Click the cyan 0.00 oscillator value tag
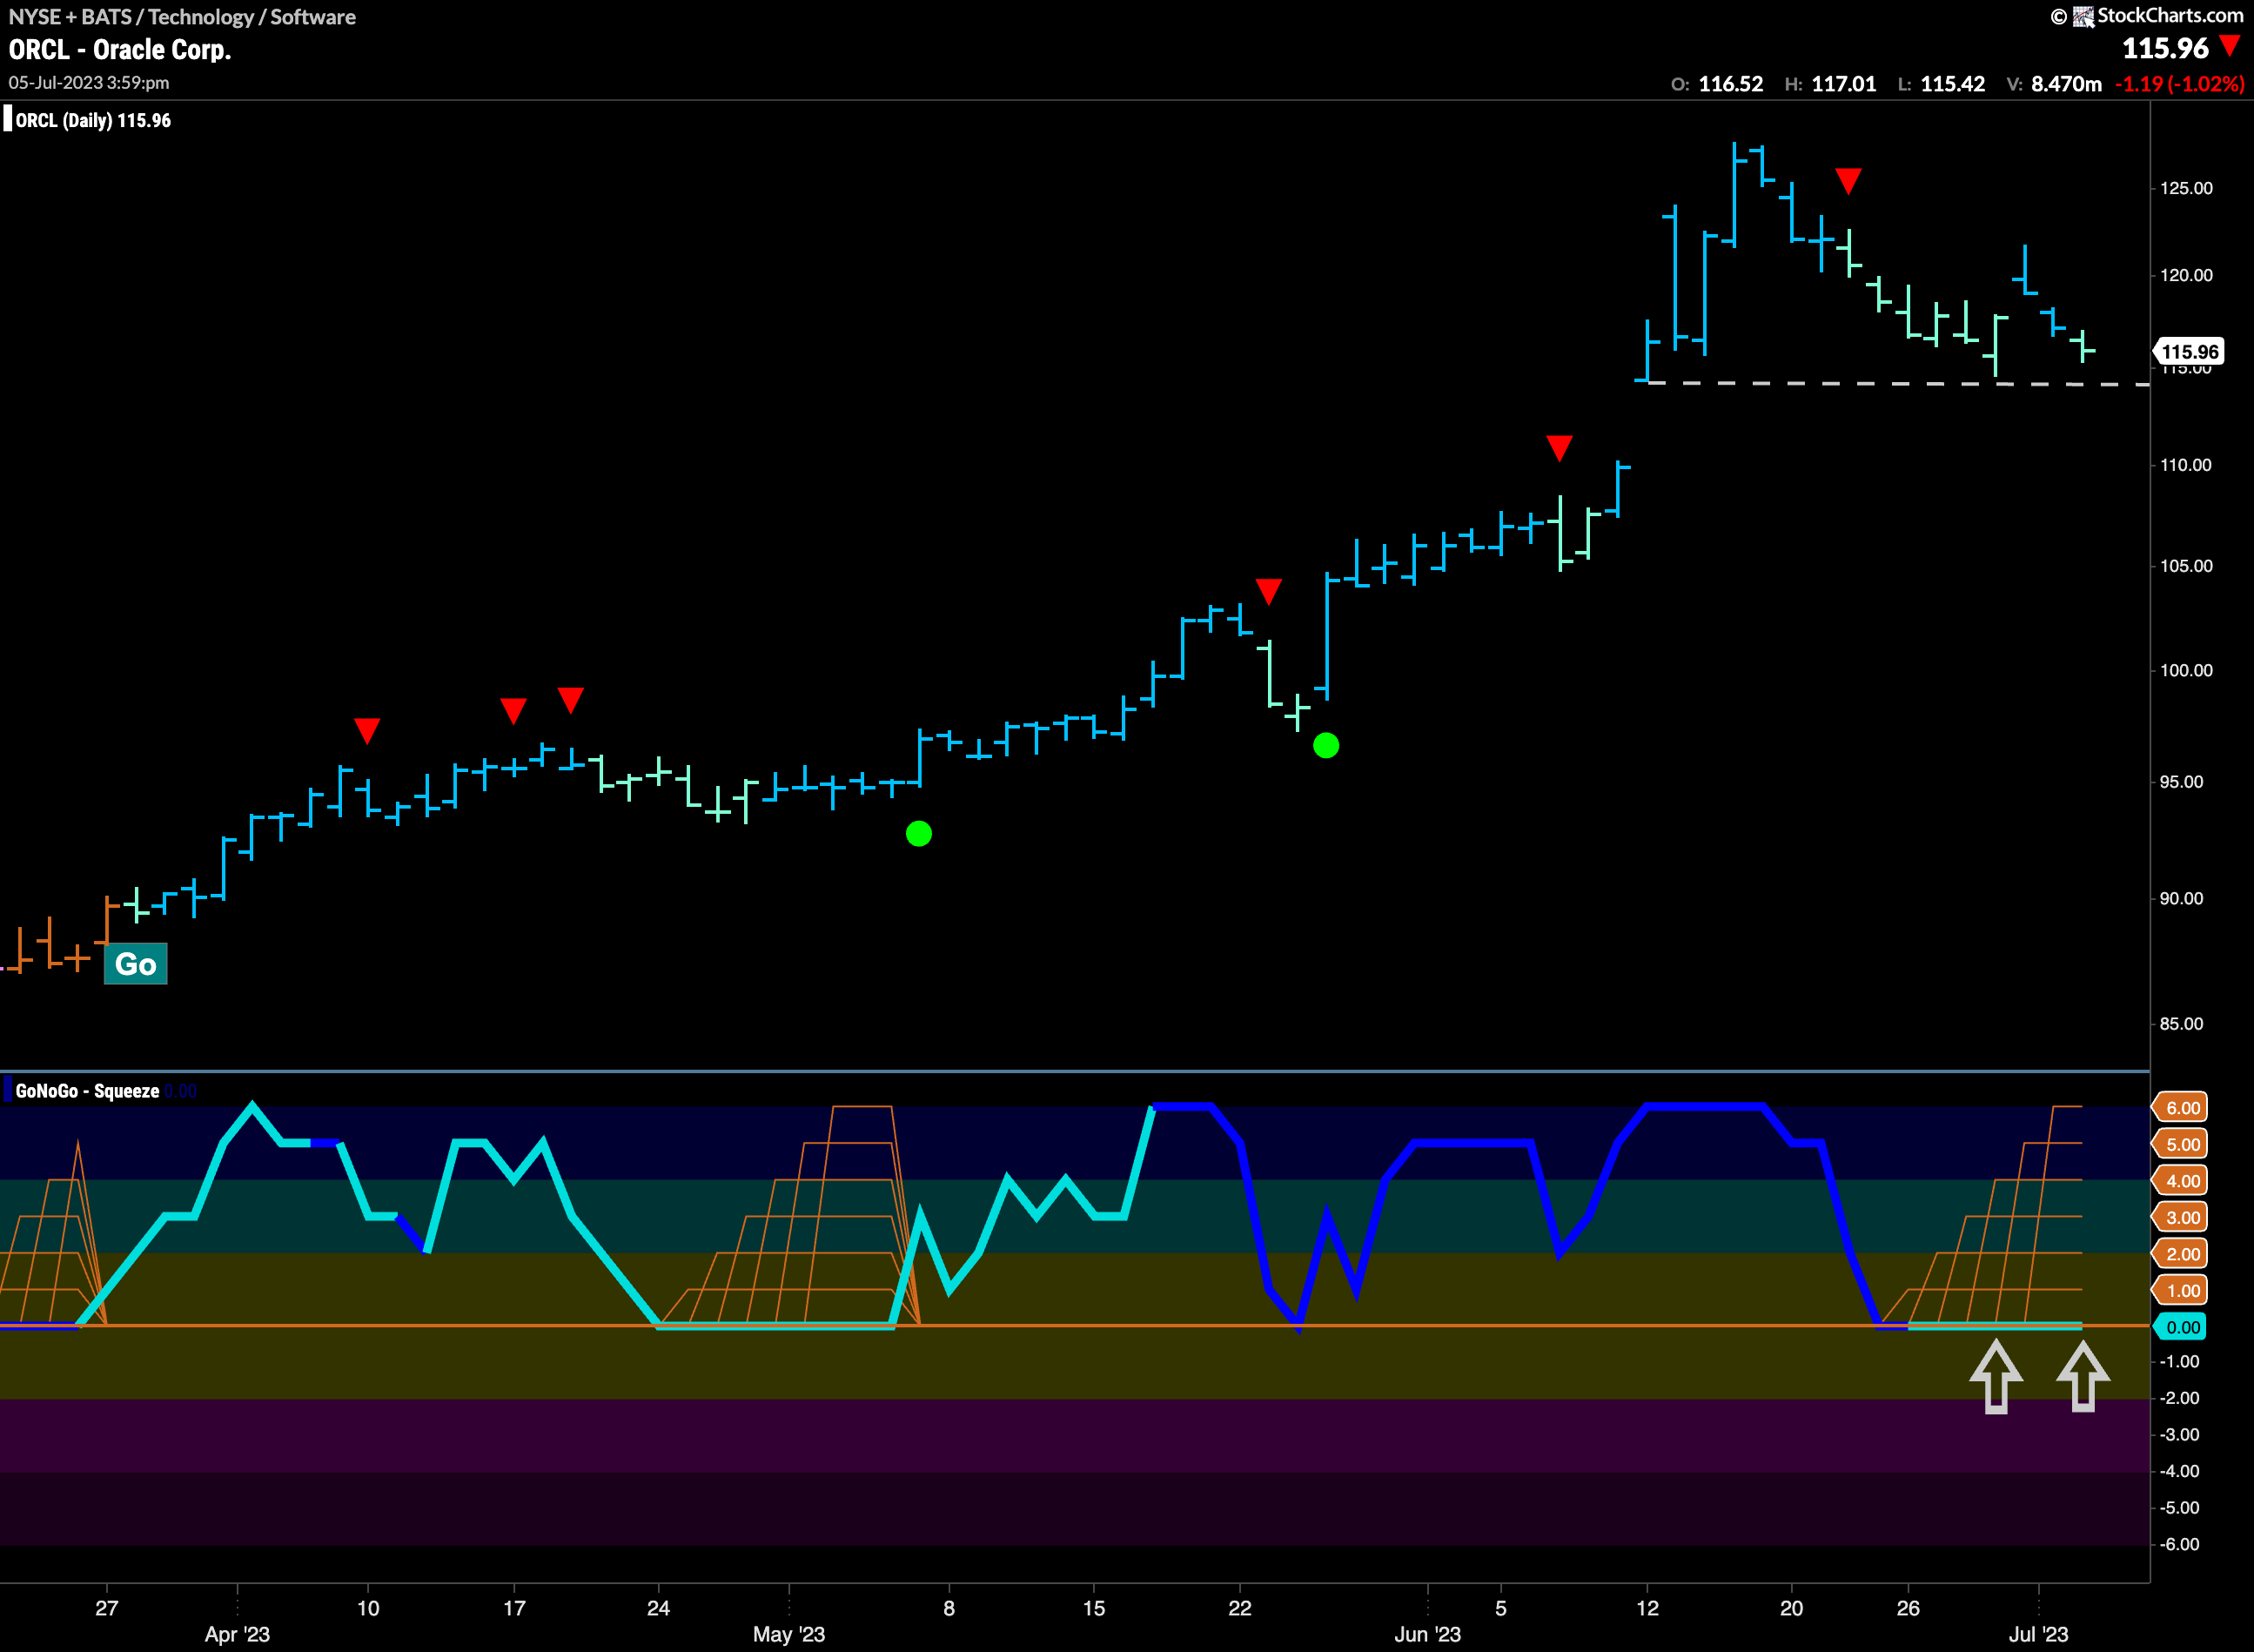The width and height of the screenshot is (2254, 1652). 2180,1327
